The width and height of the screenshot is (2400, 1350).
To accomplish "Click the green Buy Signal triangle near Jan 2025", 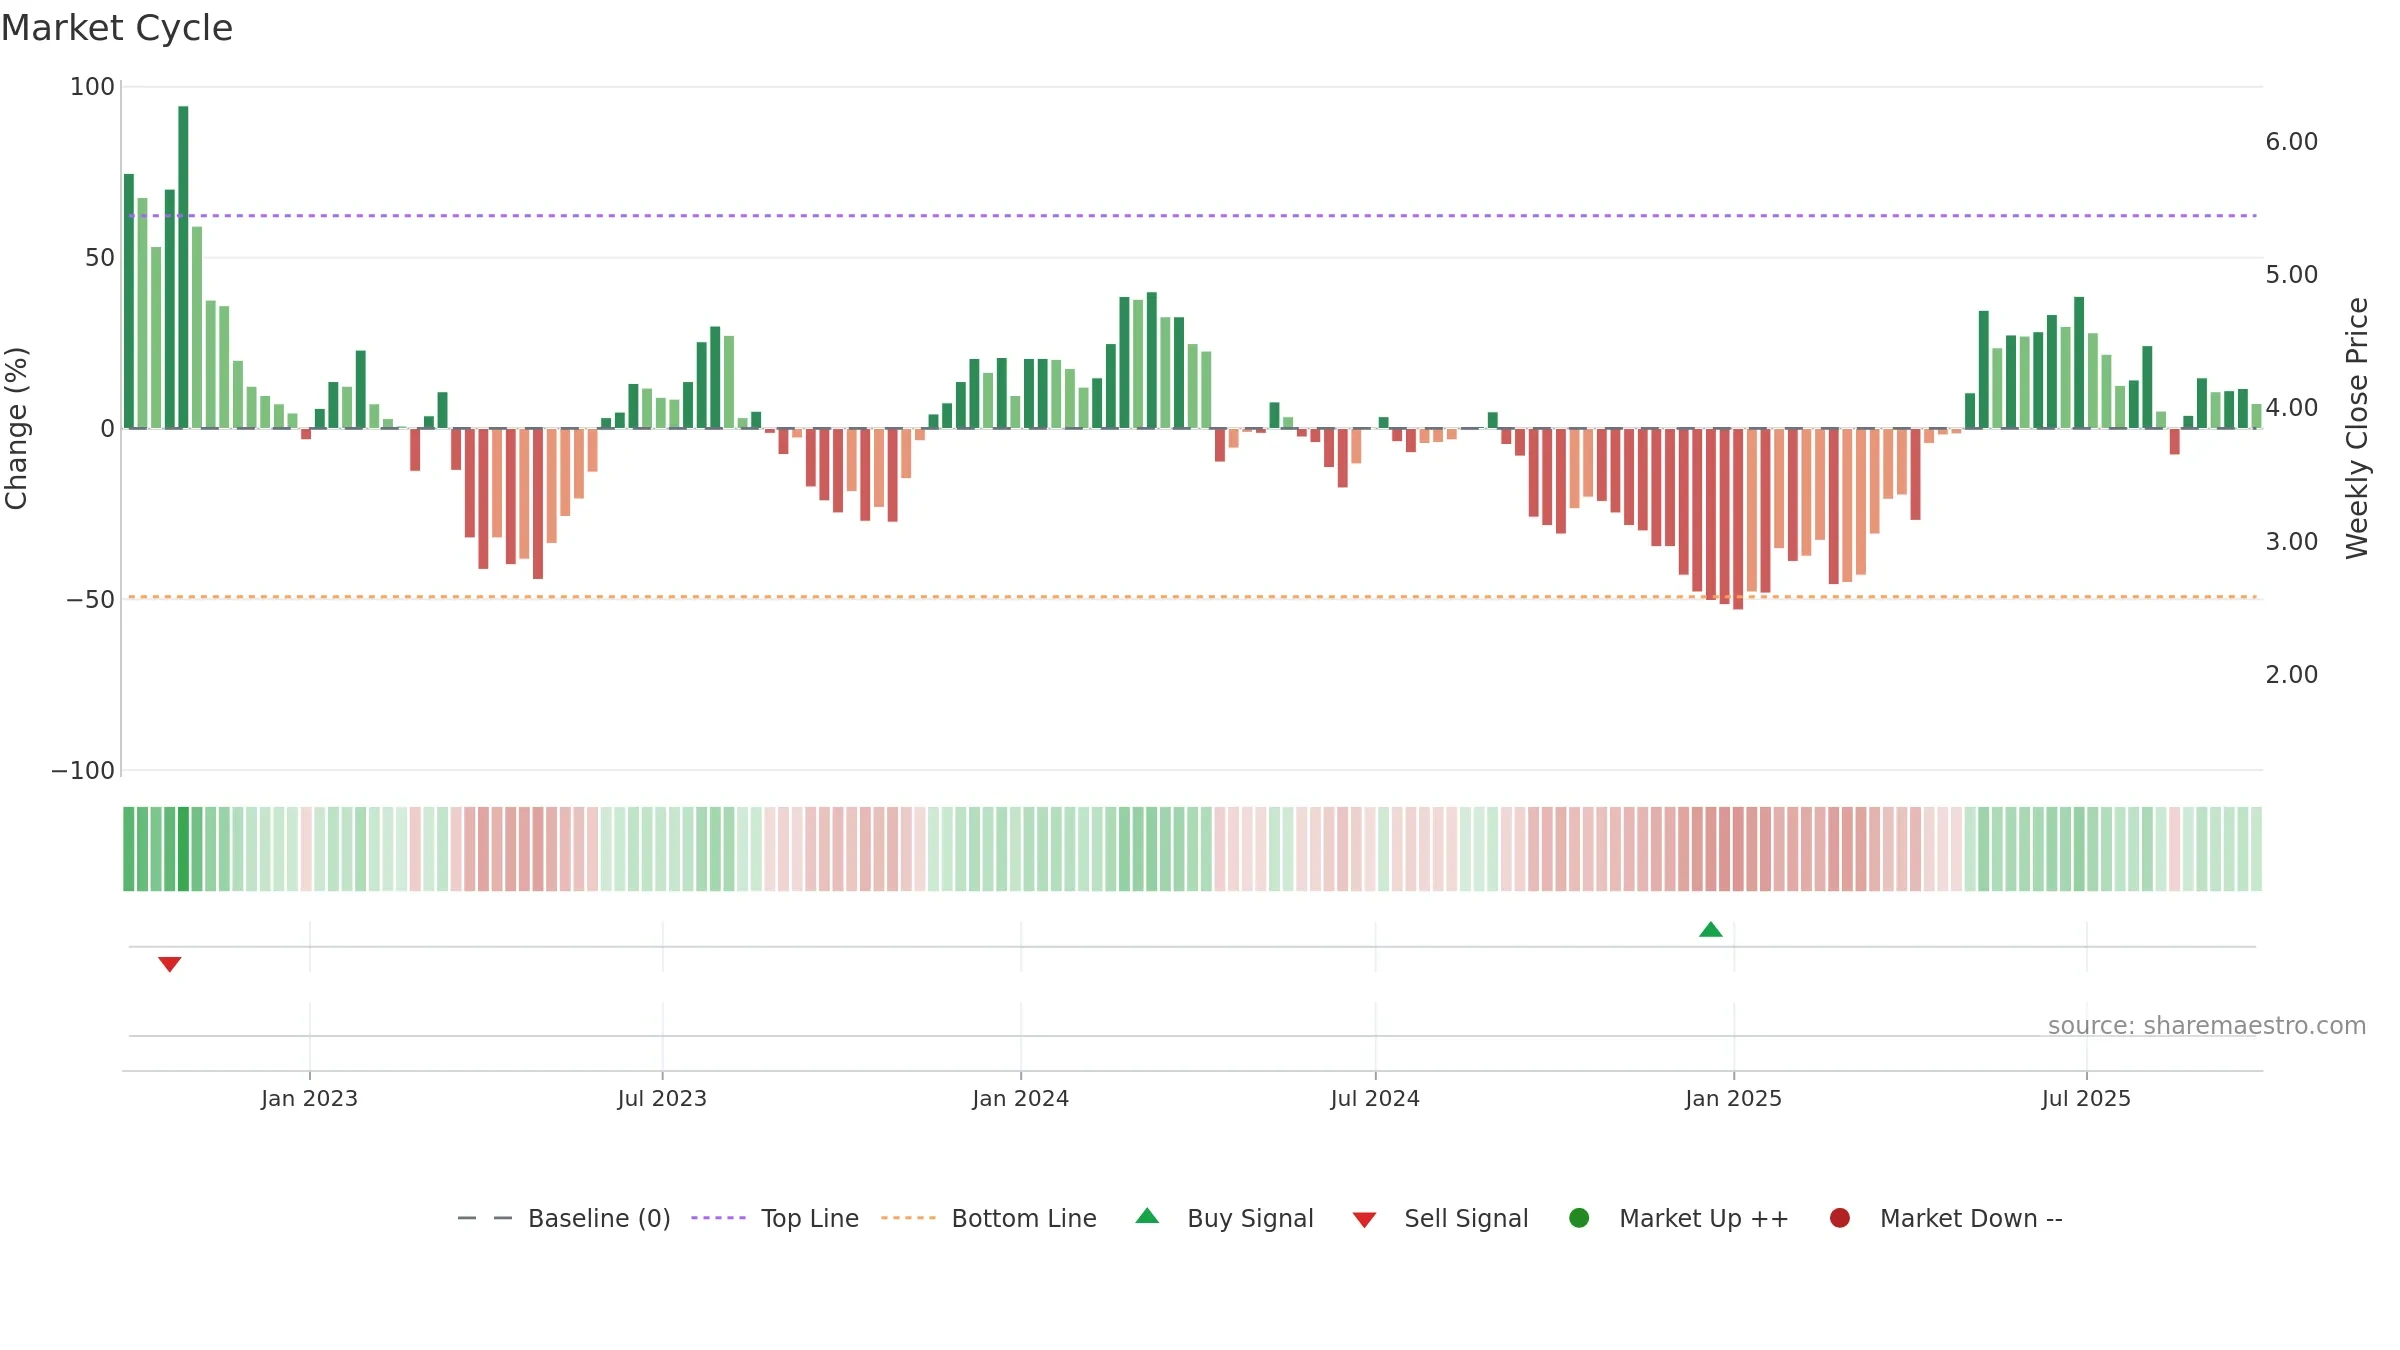I will coord(1711,930).
